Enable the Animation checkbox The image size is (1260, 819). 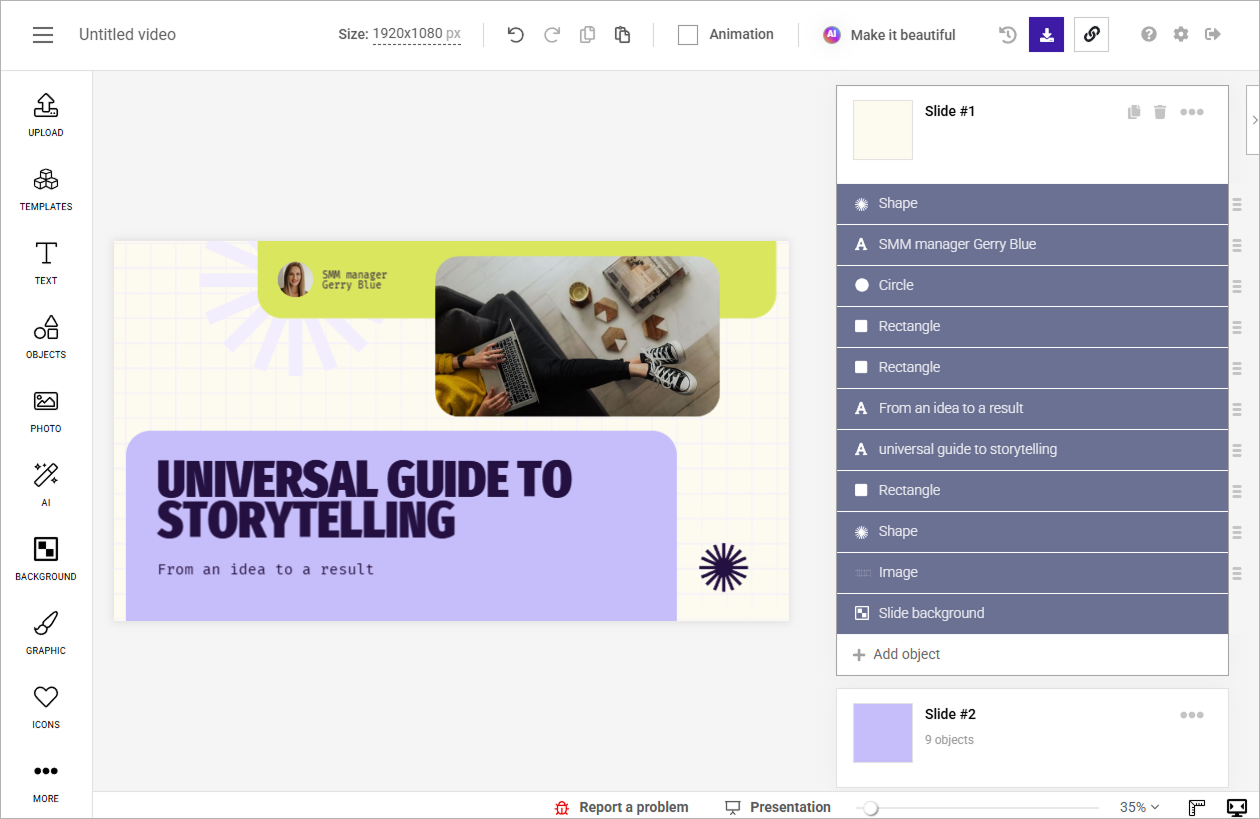688,35
